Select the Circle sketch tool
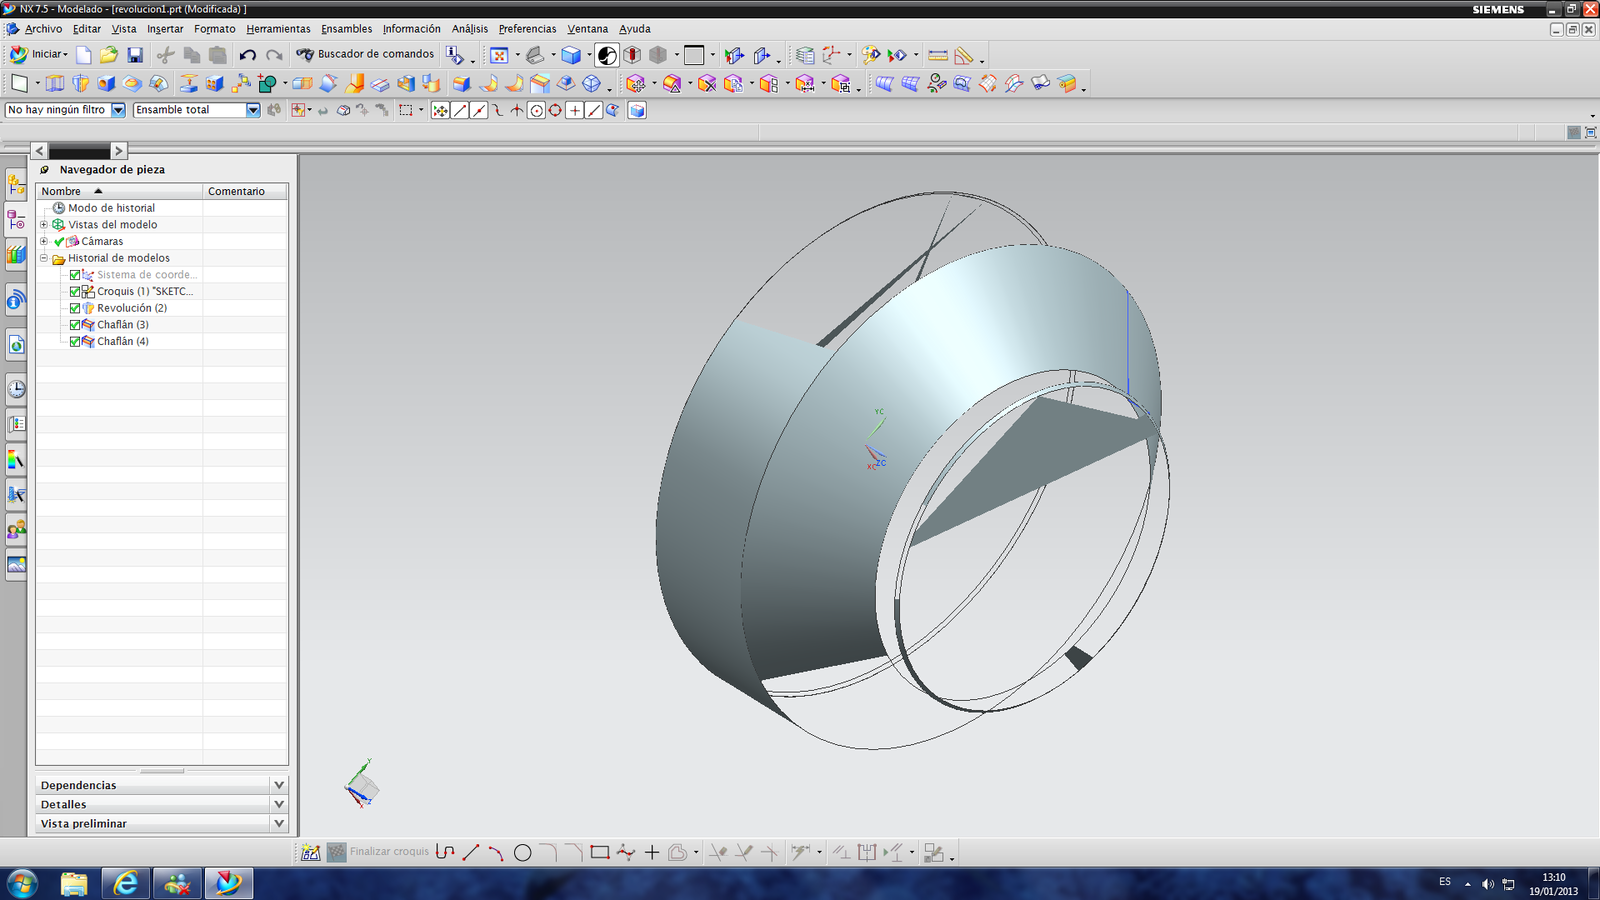 point(522,852)
